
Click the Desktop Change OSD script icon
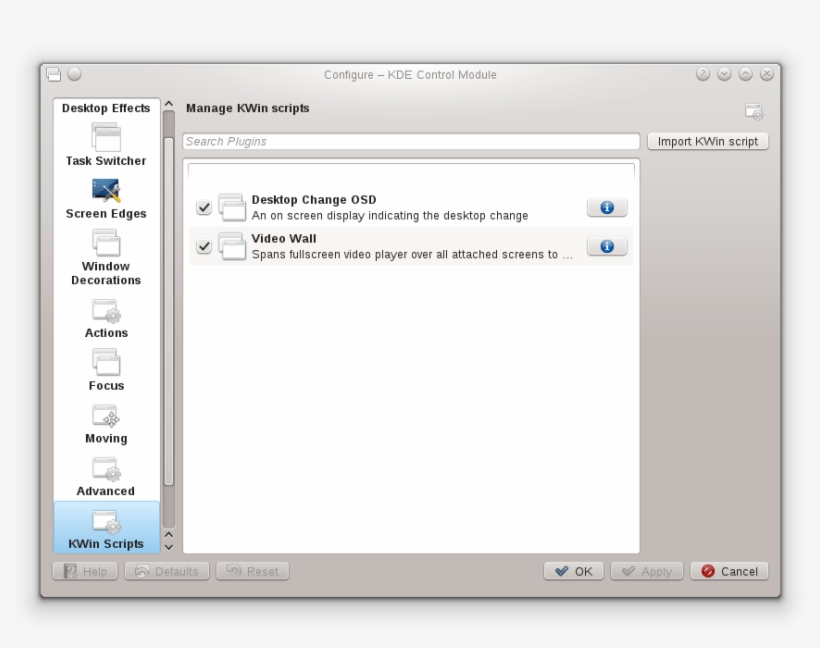[x=232, y=207]
